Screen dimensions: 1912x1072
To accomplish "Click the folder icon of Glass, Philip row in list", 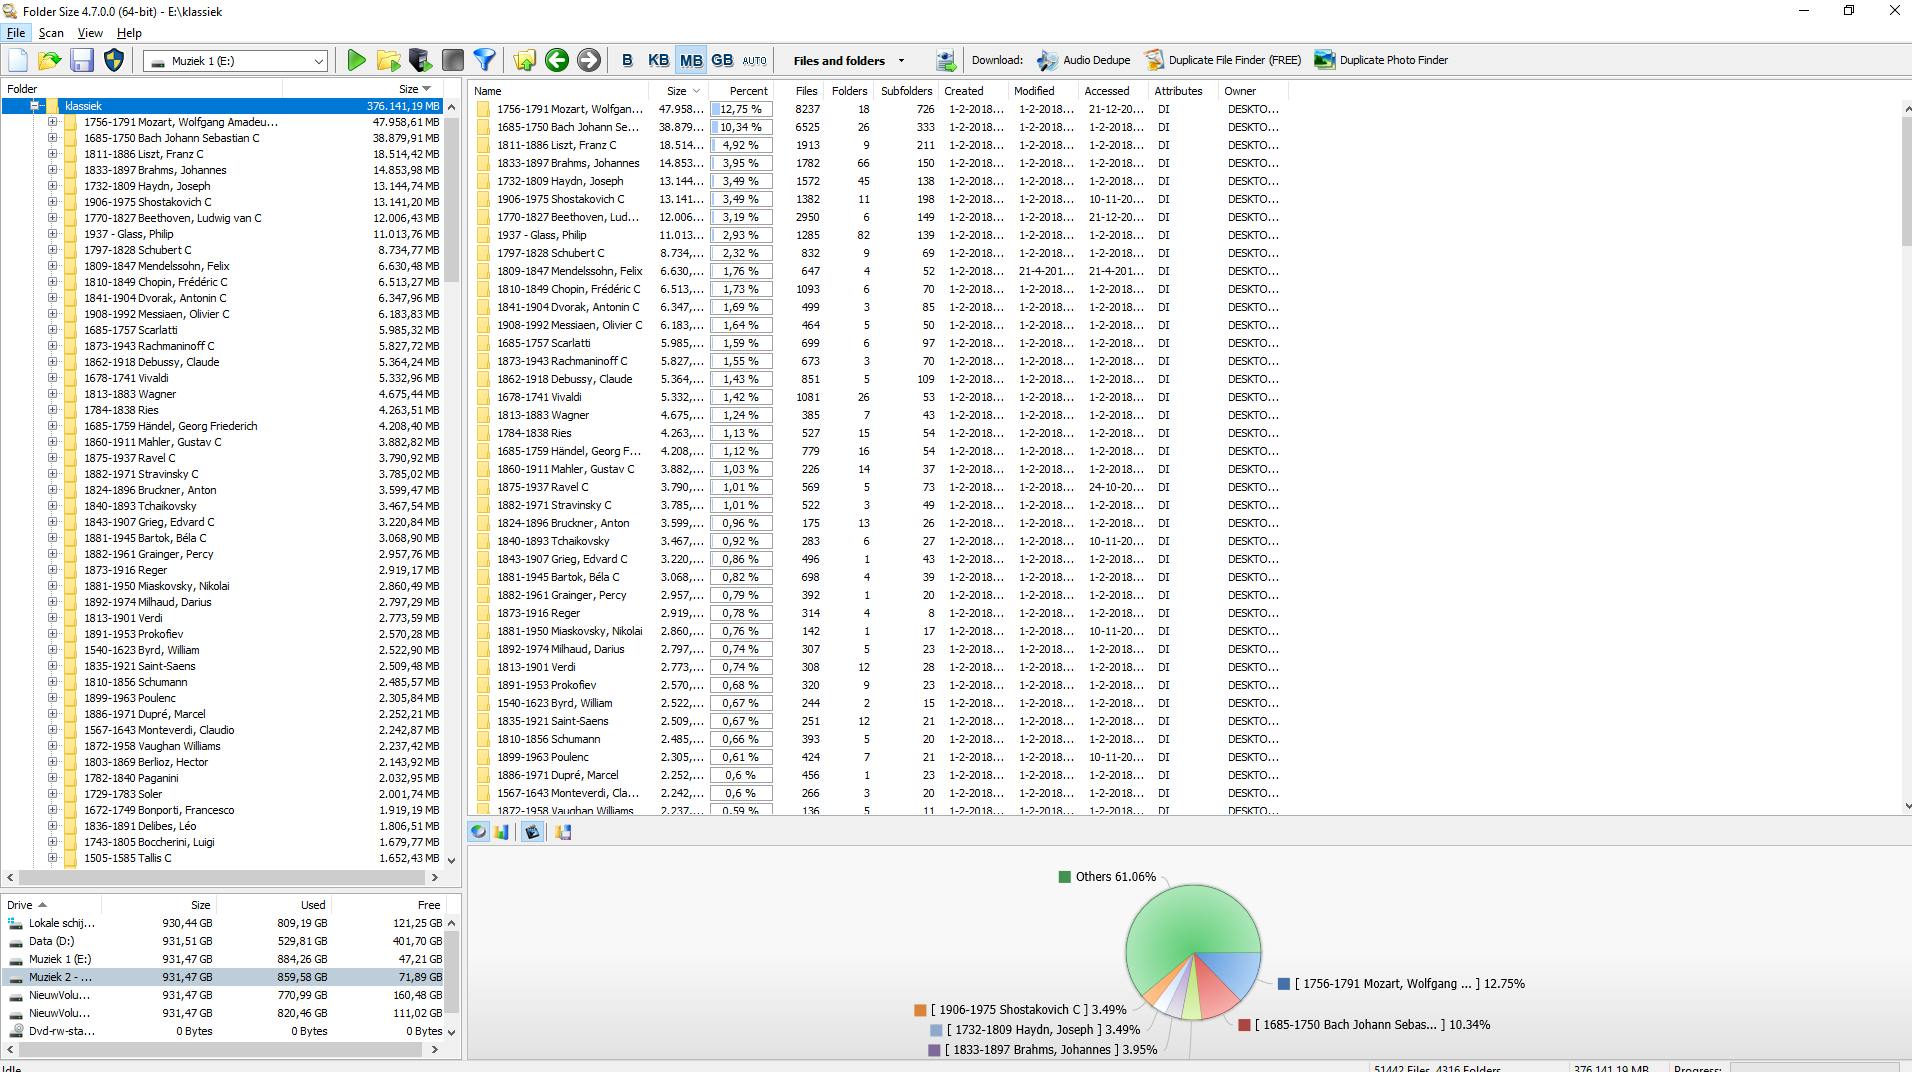I will click(x=484, y=235).
